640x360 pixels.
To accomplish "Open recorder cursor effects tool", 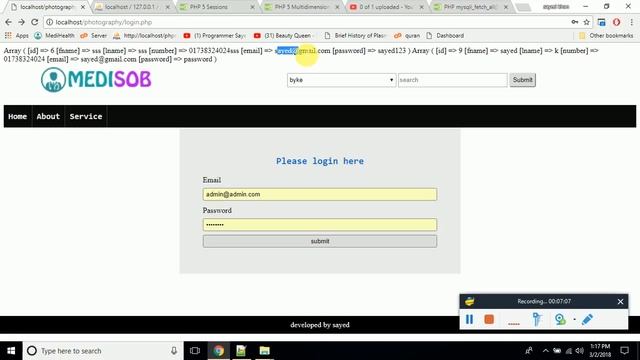I will click(x=537, y=319).
